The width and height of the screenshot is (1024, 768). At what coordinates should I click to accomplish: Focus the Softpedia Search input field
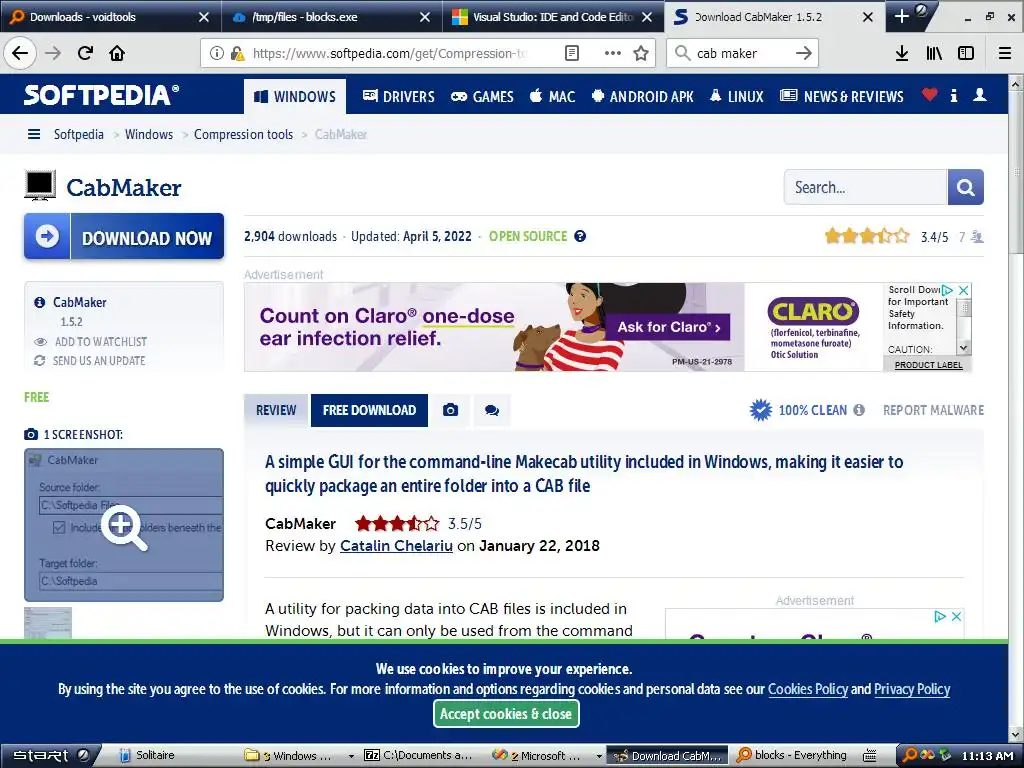pos(865,187)
